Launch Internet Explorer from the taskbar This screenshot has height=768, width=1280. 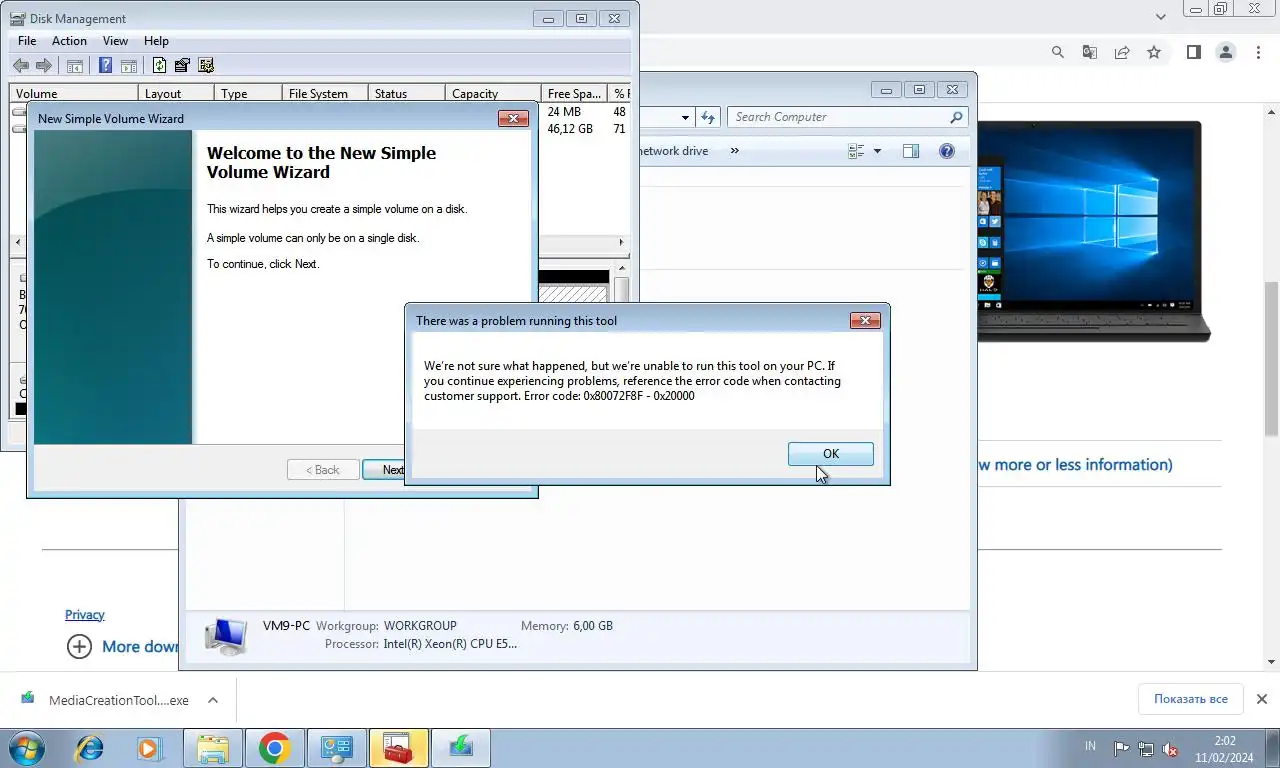click(89, 748)
